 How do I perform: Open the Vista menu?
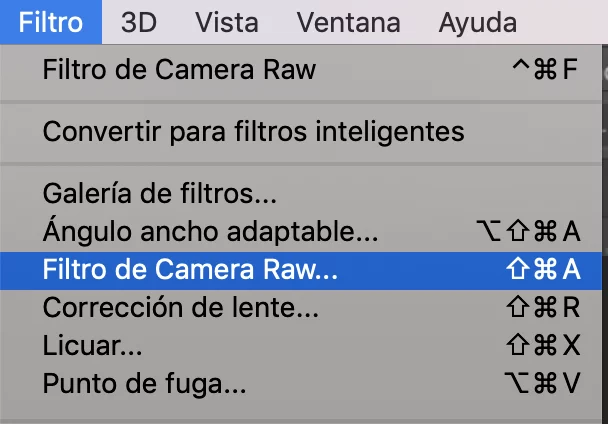coord(227,22)
